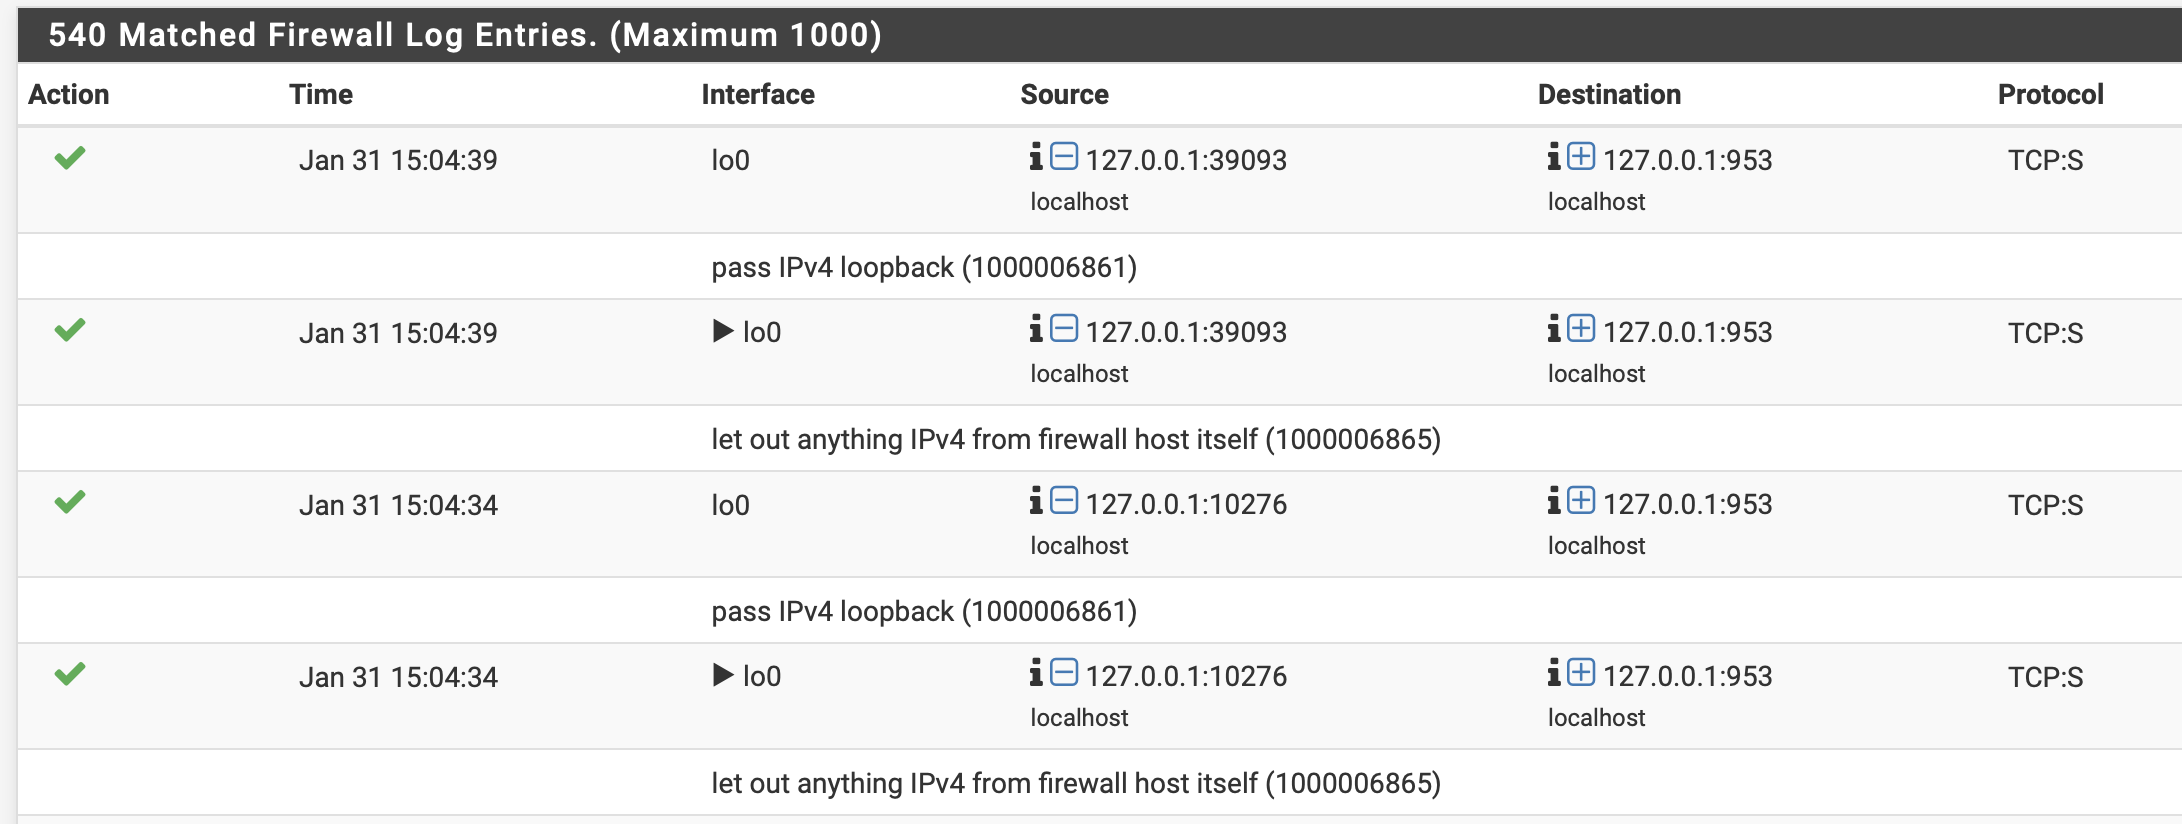This screenshot has width=2182, height=824.
Task: Click the plus pass icon for destination 127.0.0.1:953 in first row
Action: [x=1581, y=157]
